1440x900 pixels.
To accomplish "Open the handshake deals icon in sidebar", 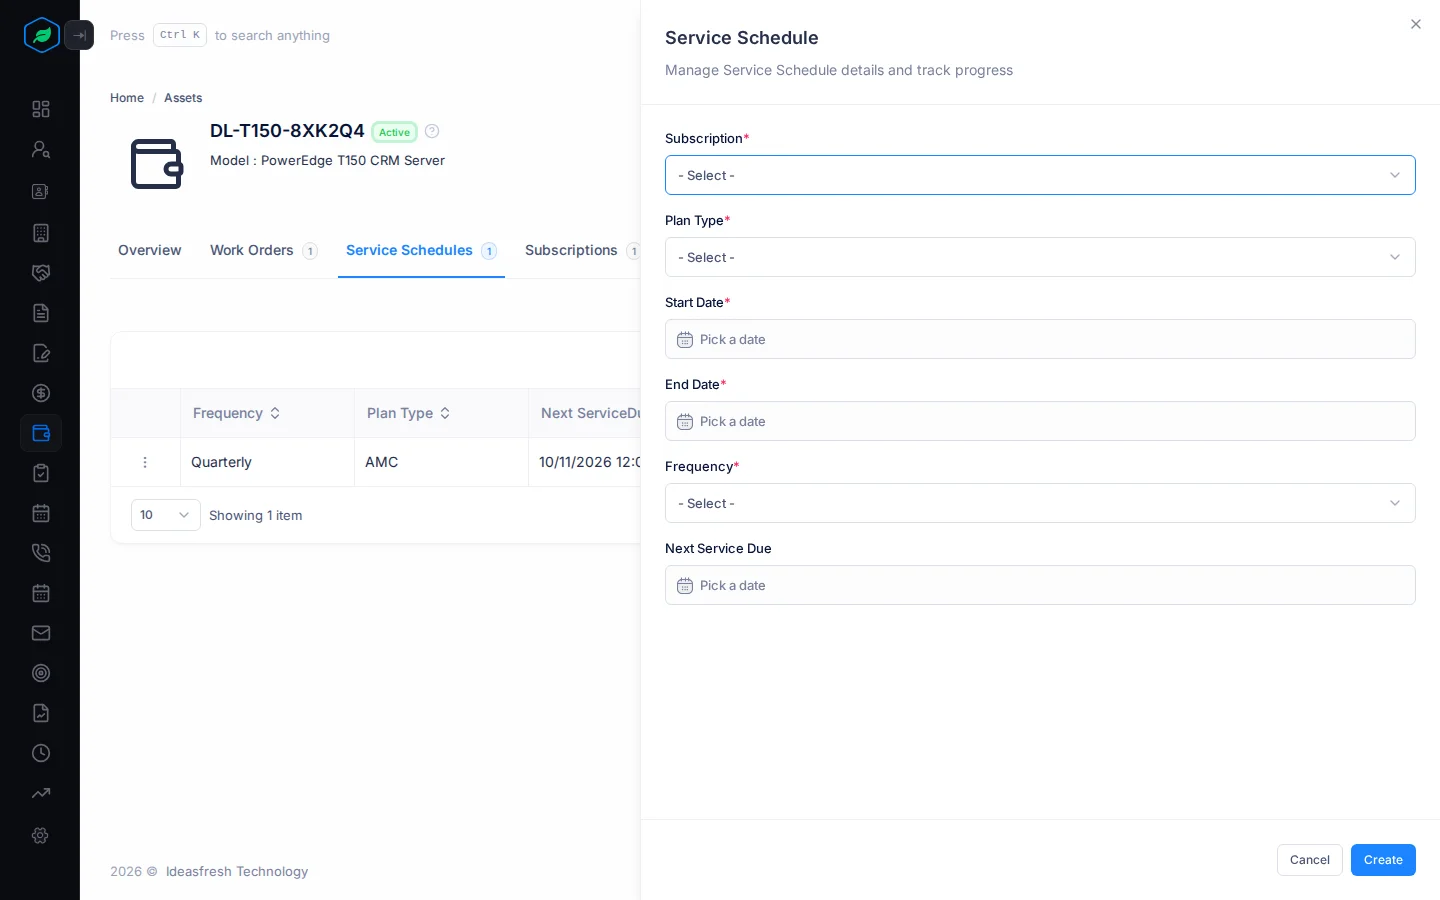I will tap(41, 273).
